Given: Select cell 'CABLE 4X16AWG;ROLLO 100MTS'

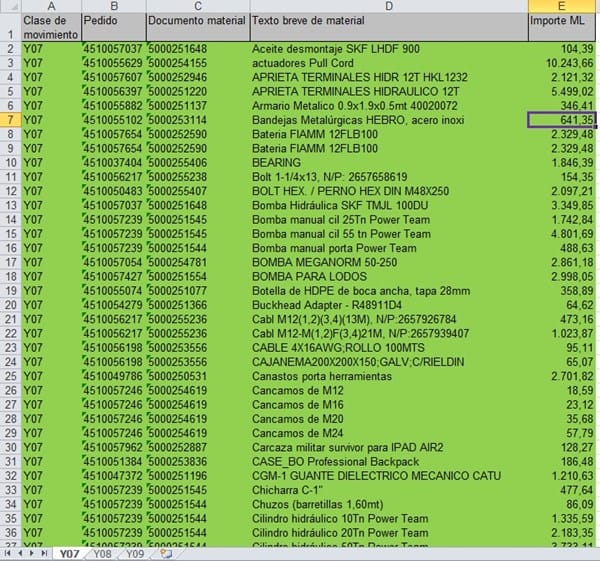Looking at the screenshot, I should point(389,347).
